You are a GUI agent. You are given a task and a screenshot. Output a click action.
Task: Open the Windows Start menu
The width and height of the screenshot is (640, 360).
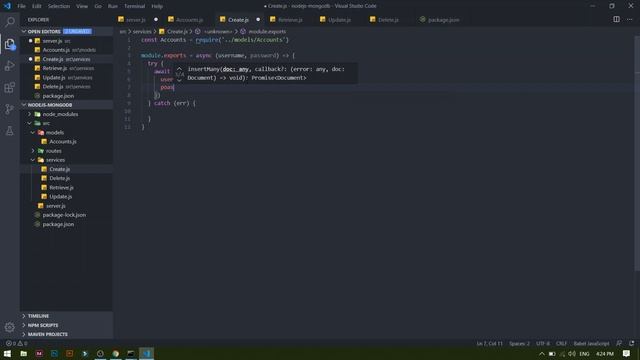click(7, 353)
